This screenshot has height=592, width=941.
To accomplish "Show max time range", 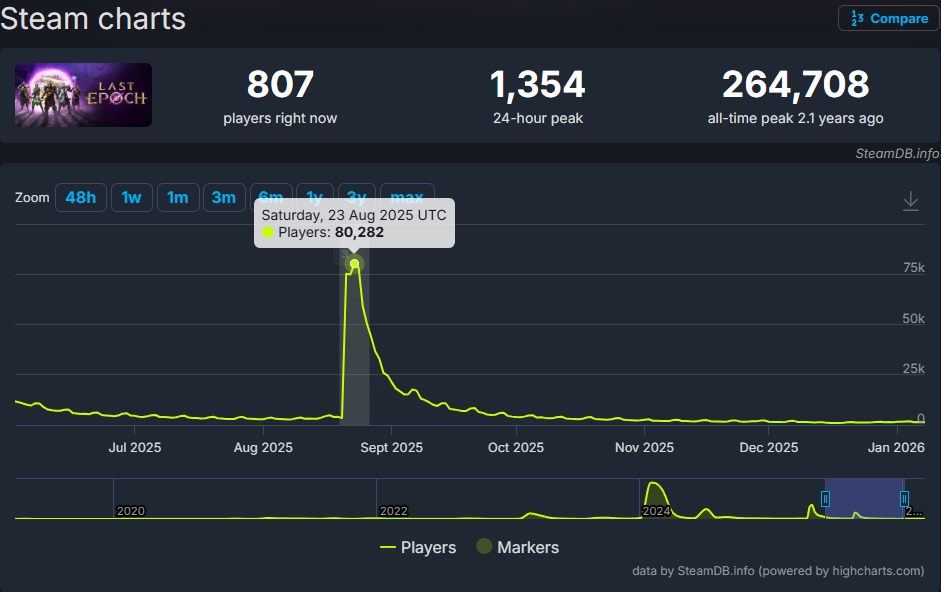I will [x=407, y=194].
